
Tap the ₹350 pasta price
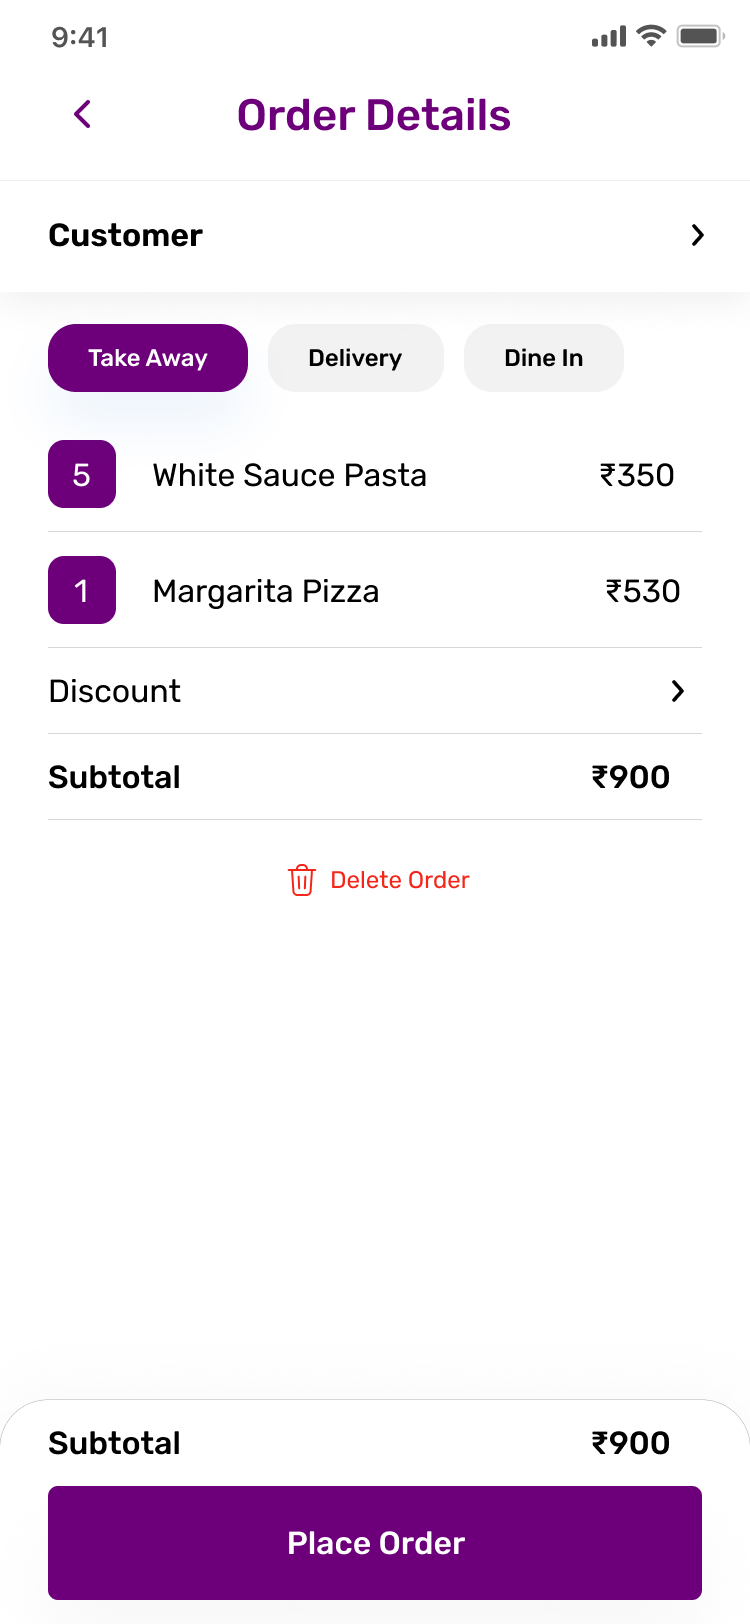point(637,475)
